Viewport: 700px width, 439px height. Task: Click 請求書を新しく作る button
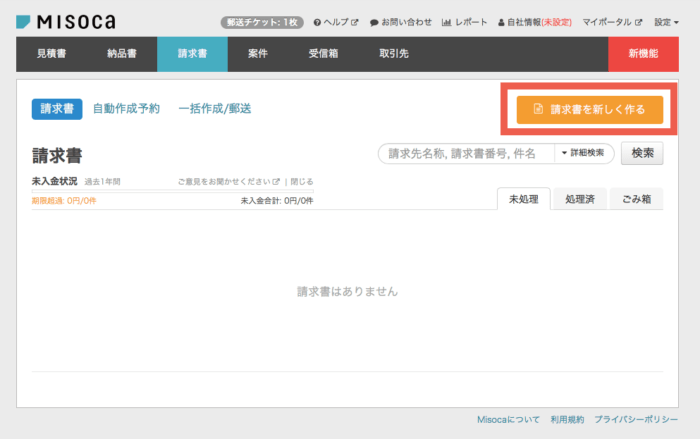pyautogui.click(x=590, y=109)
